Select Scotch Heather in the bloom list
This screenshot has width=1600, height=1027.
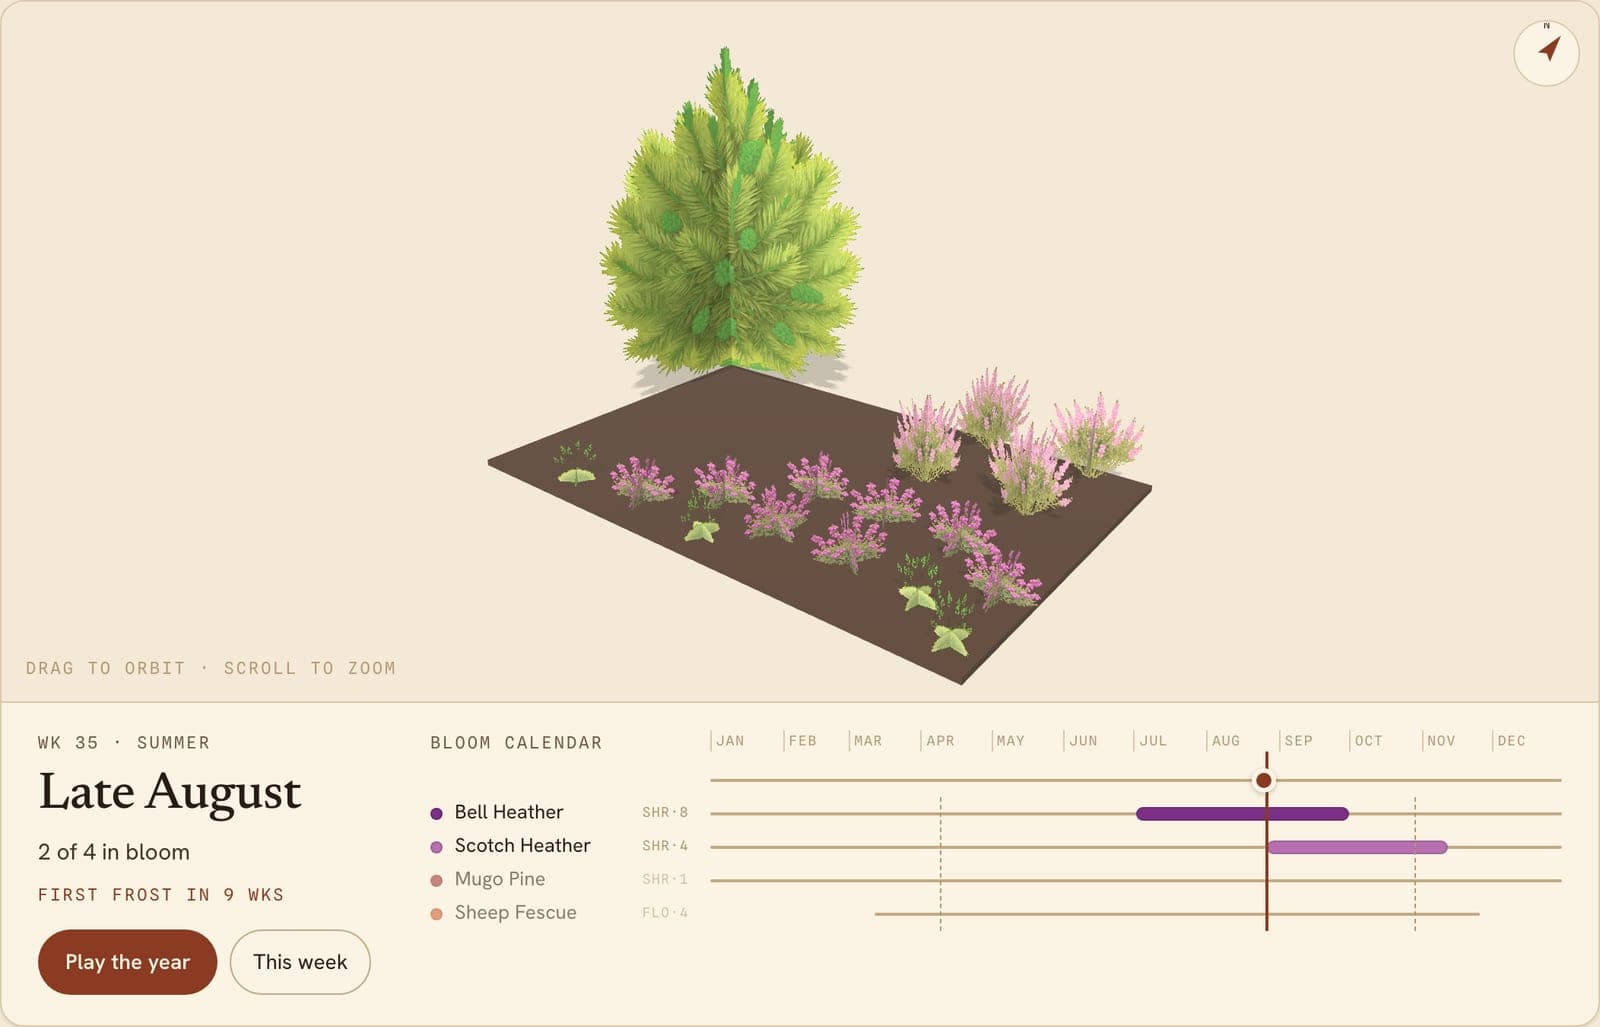pyautogui.click(x=522, y=845)
